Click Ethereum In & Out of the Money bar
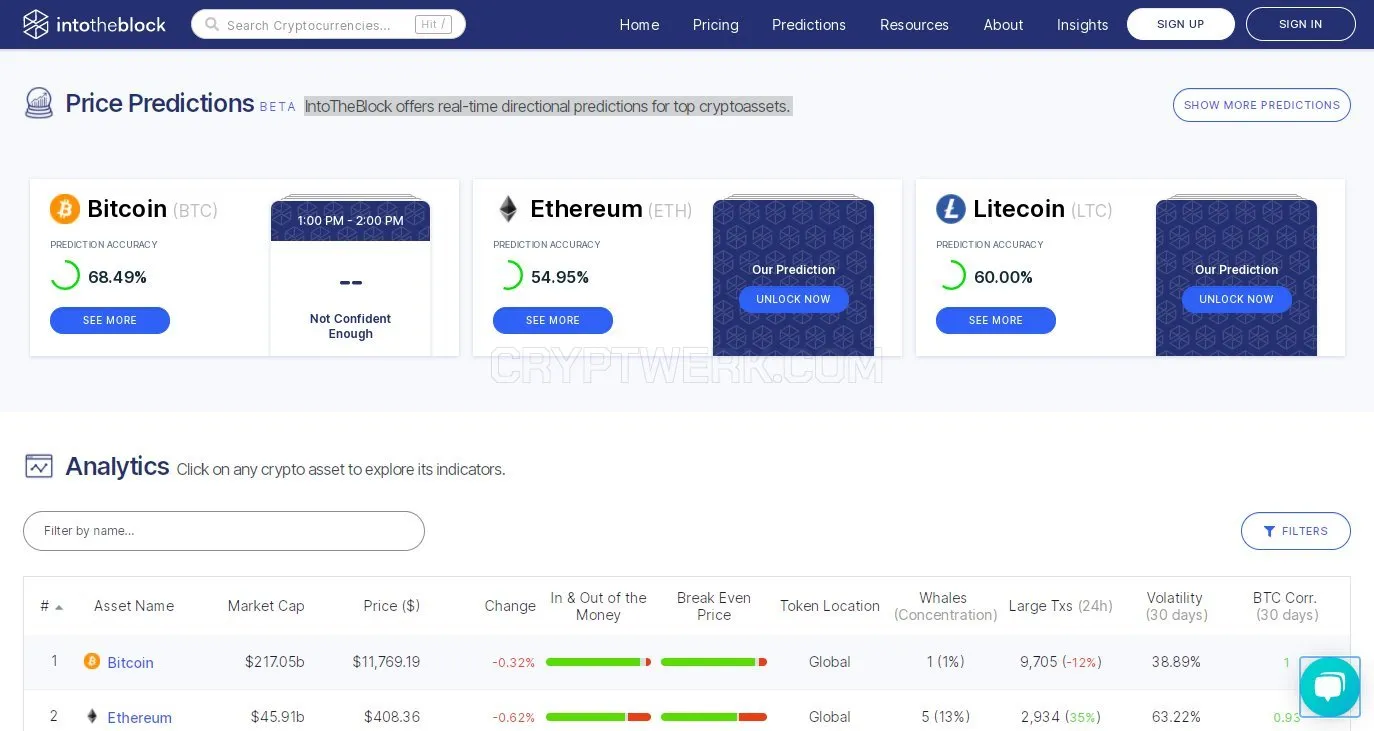 [x=598, y=717]
